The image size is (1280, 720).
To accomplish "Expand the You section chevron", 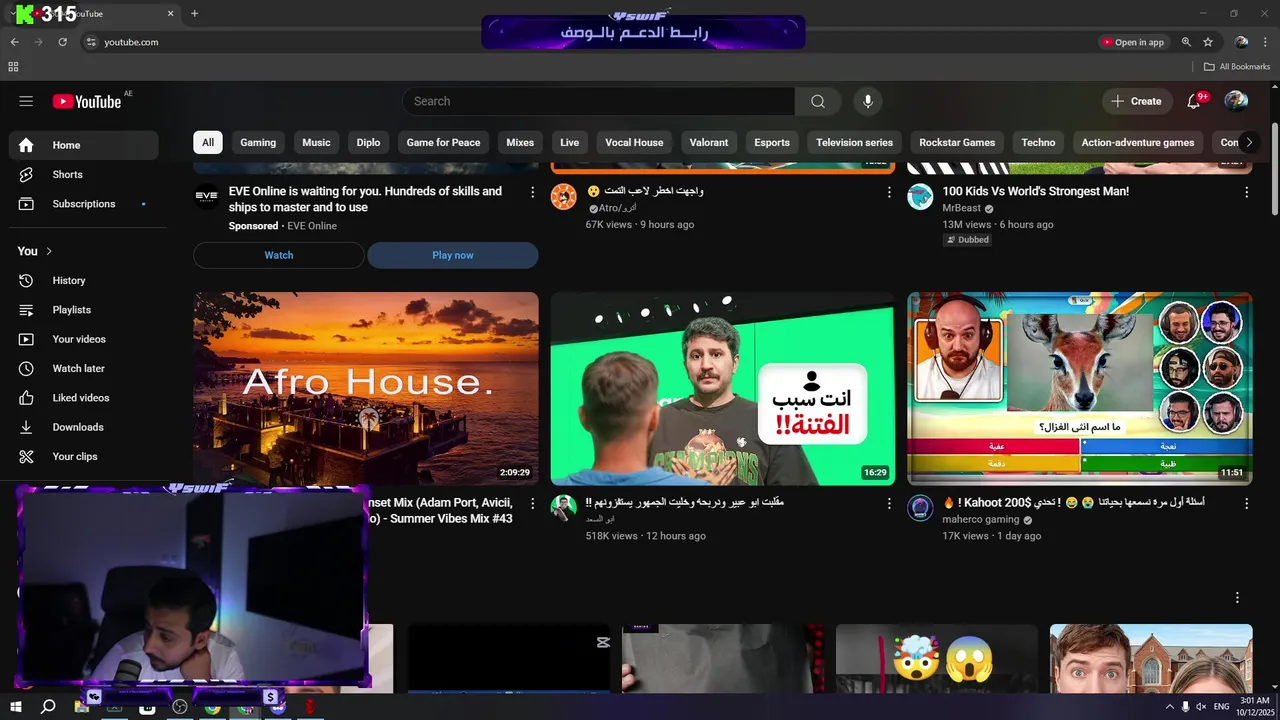I will point(49,251).
